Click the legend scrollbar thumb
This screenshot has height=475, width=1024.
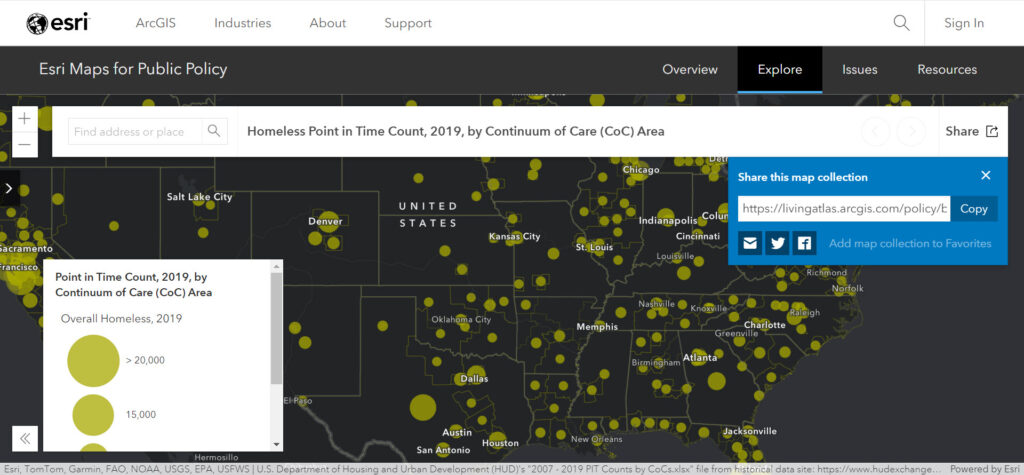tap(277, 328)
